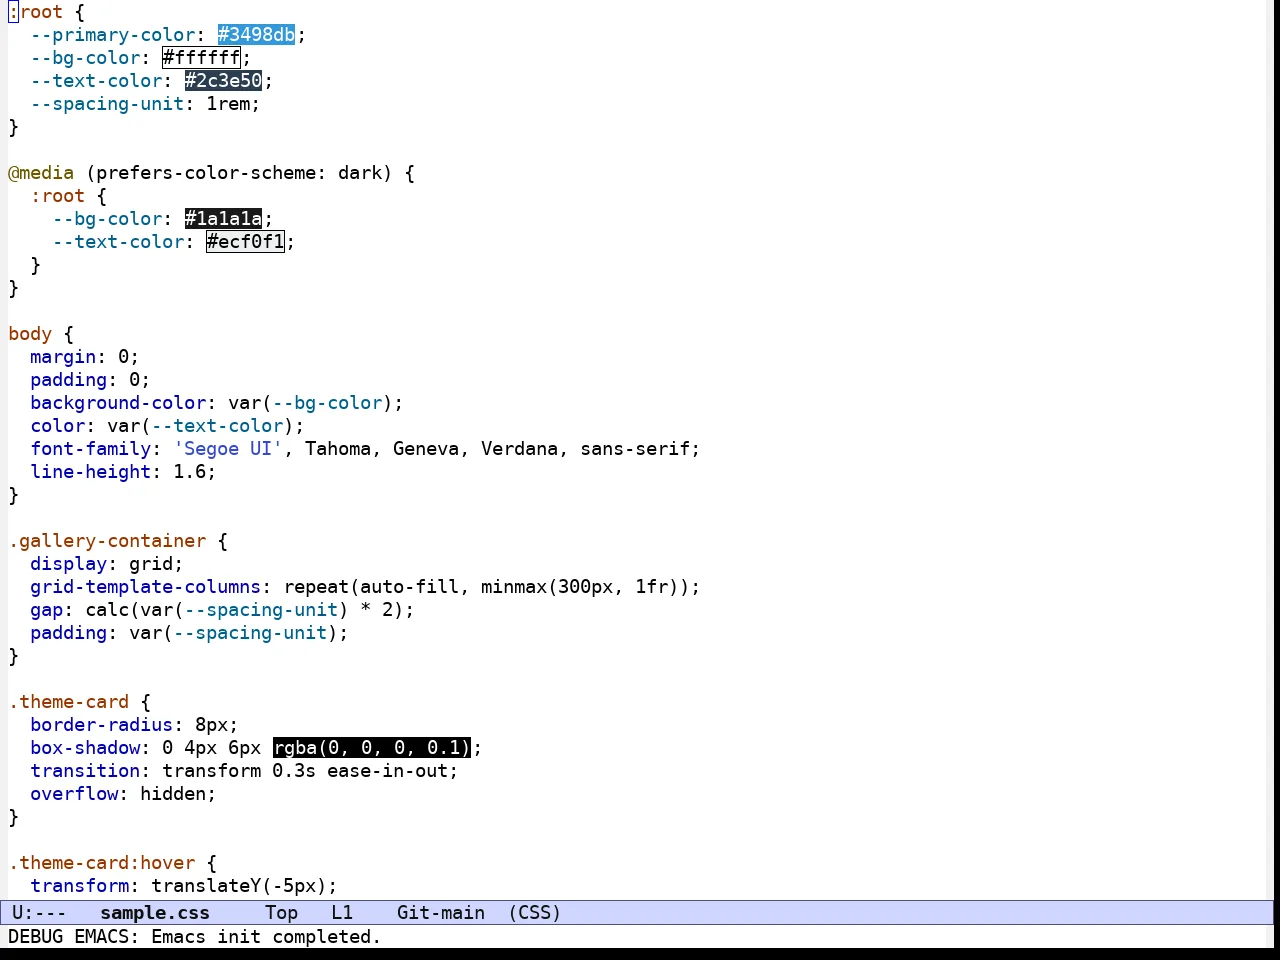Place cursor on ':root {' first line
The width and height of the screenshot is (1280, 960).
47,12
